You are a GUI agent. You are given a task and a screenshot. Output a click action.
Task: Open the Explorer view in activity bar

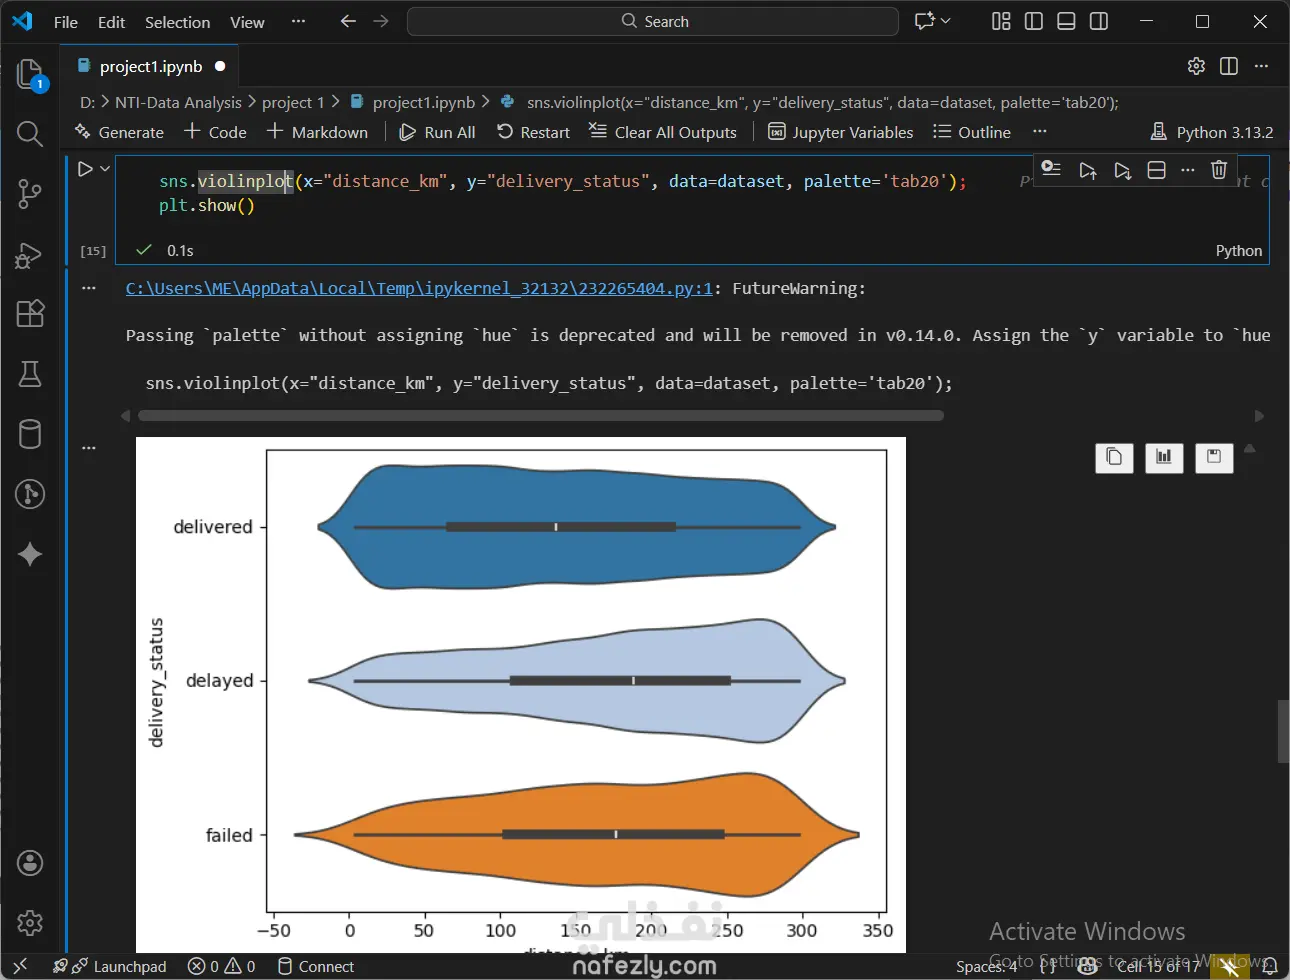(x=30, y=74)
